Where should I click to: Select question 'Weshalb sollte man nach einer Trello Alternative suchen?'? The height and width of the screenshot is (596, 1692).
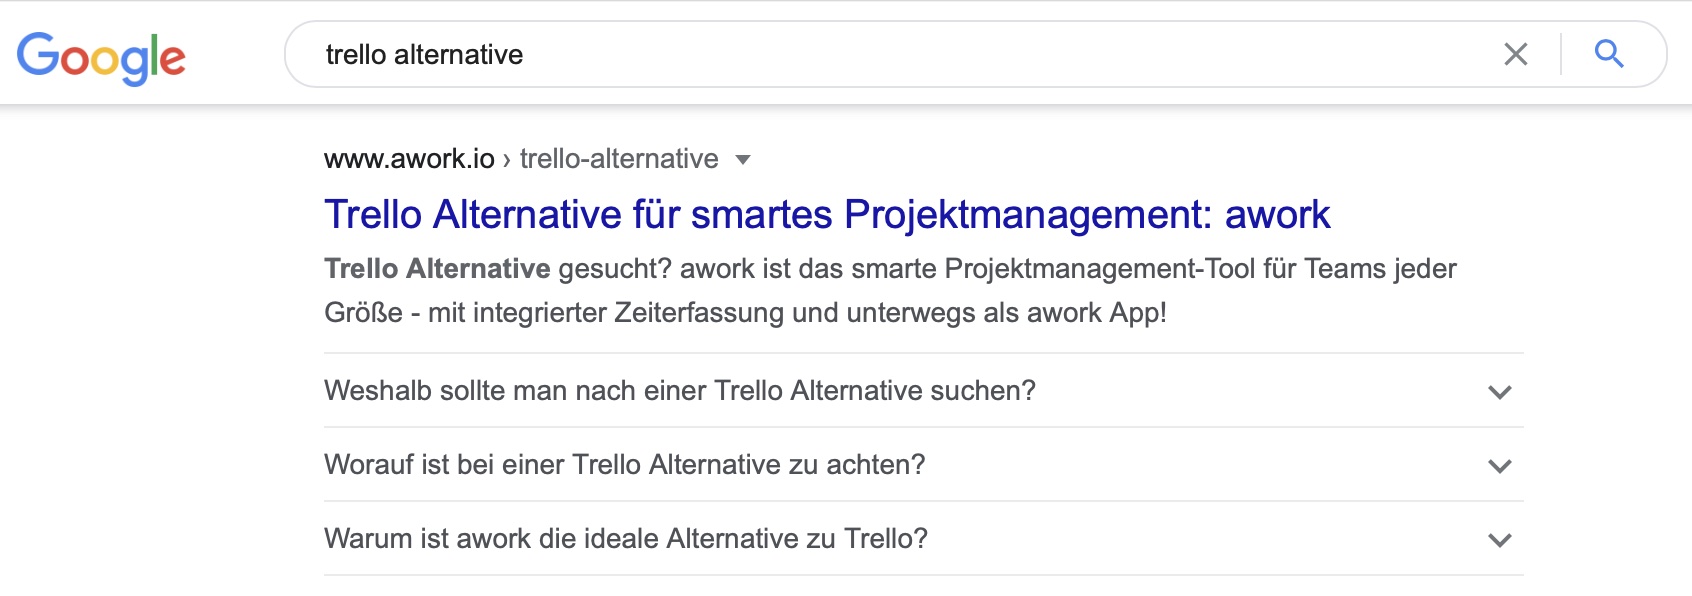pyautogui.click(x=680, y=390)
